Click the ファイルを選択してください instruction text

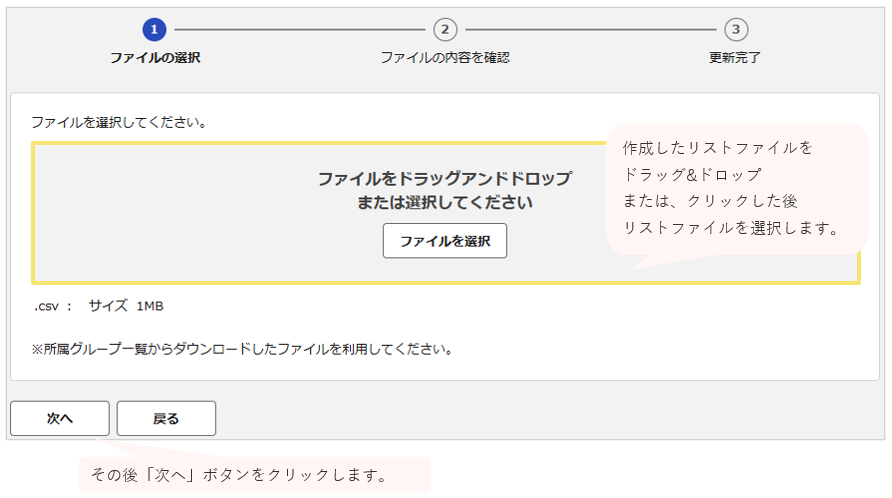coord(119,122)
